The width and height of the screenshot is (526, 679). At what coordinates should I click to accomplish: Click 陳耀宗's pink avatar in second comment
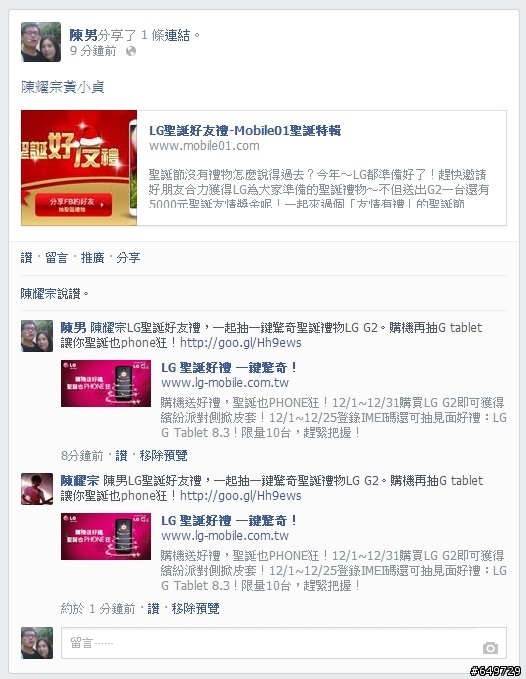coord(37,489)
